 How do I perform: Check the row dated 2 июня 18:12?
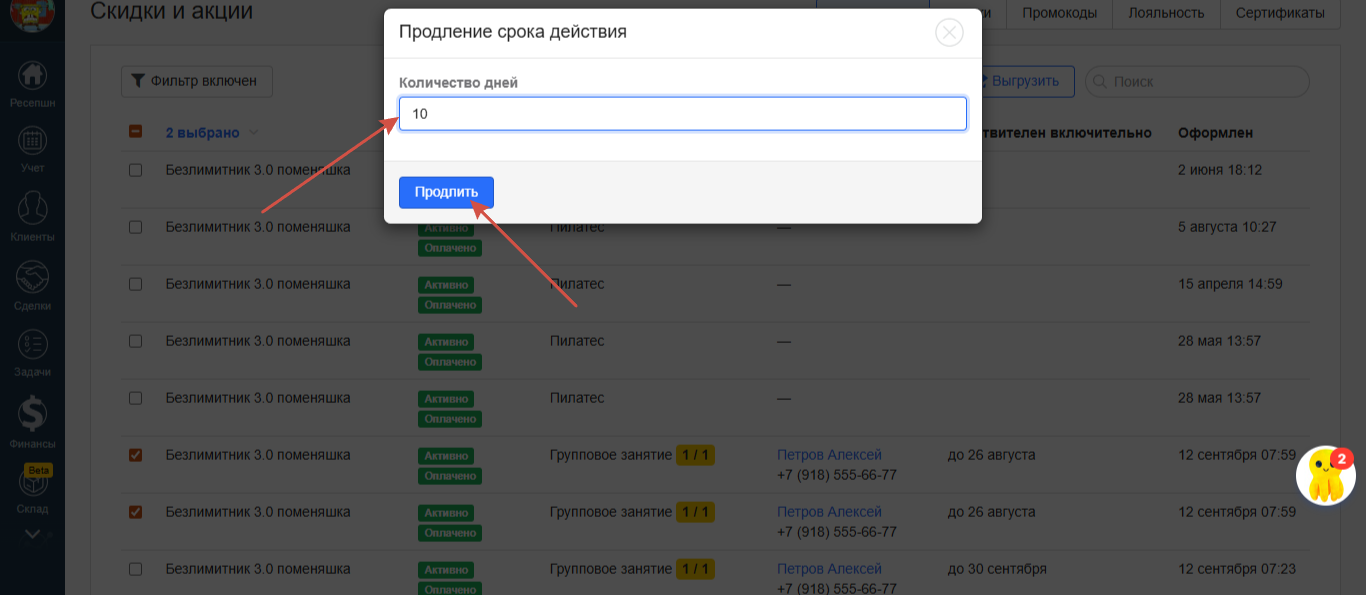tap(136, 170)
